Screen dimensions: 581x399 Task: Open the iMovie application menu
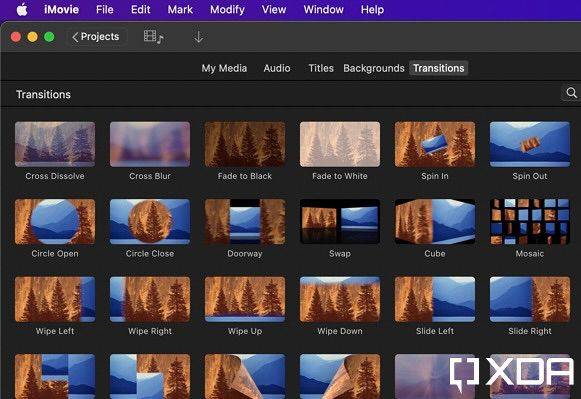pos(62,10)
